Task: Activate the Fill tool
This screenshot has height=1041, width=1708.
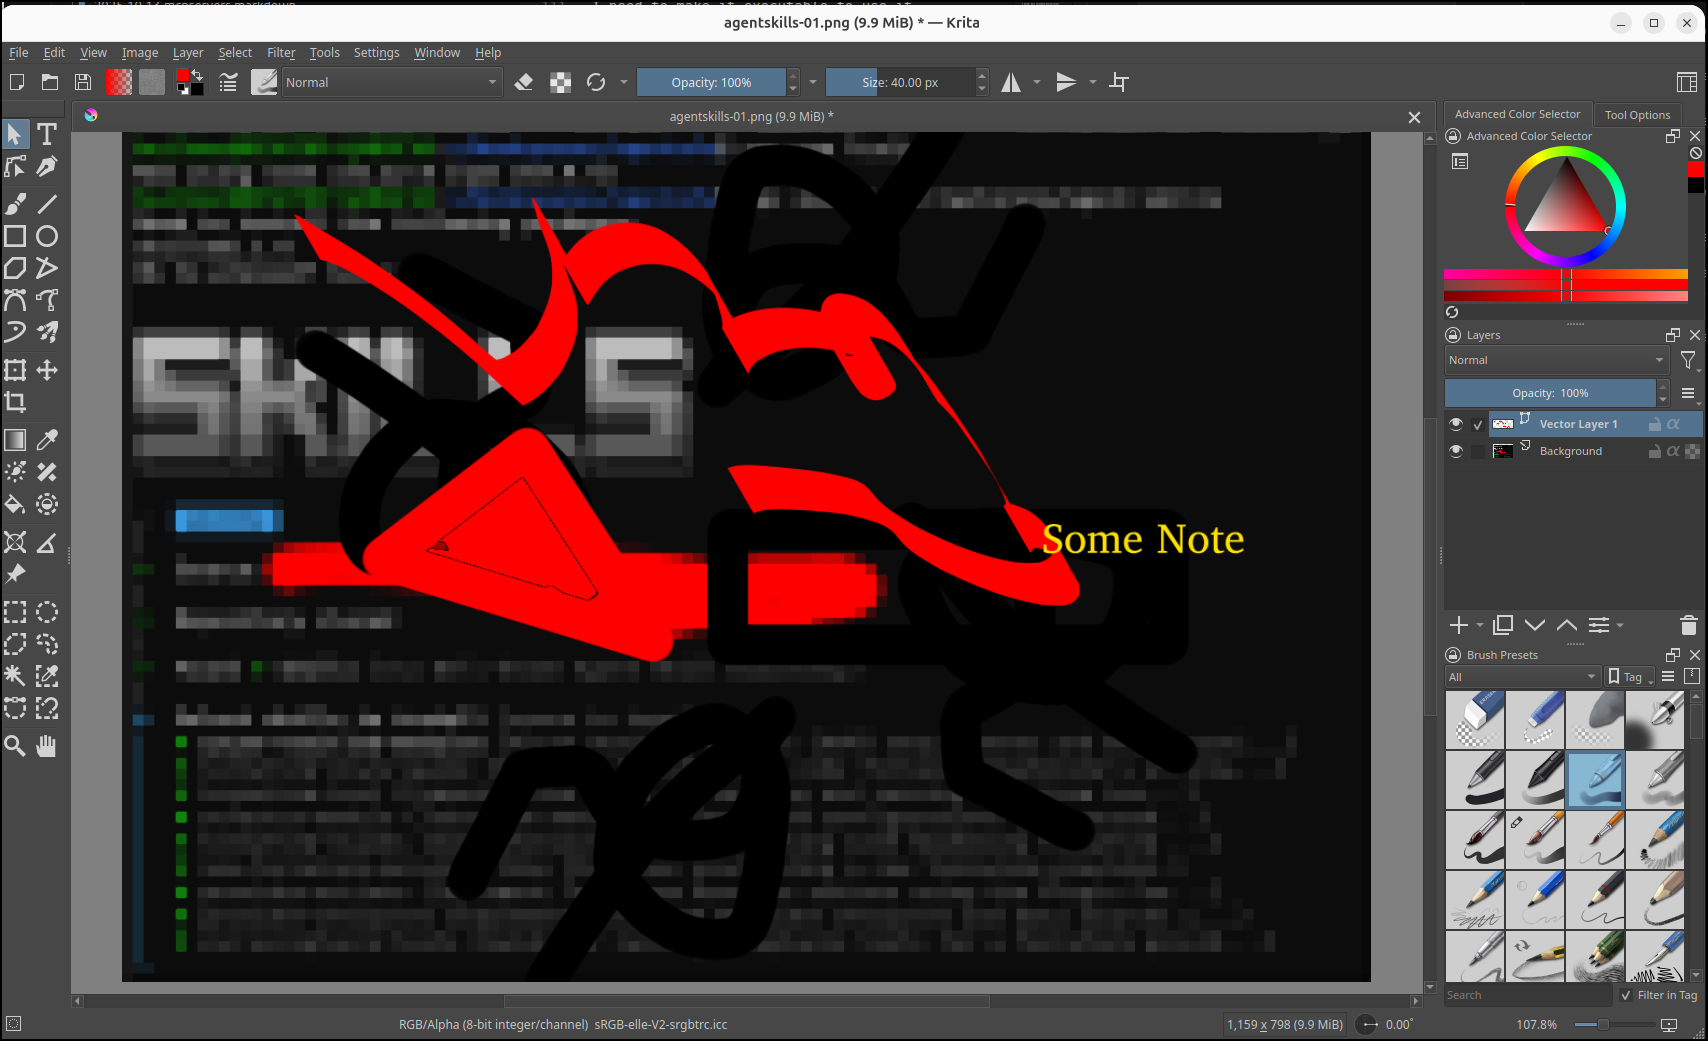Action: (x=15, y=505)
